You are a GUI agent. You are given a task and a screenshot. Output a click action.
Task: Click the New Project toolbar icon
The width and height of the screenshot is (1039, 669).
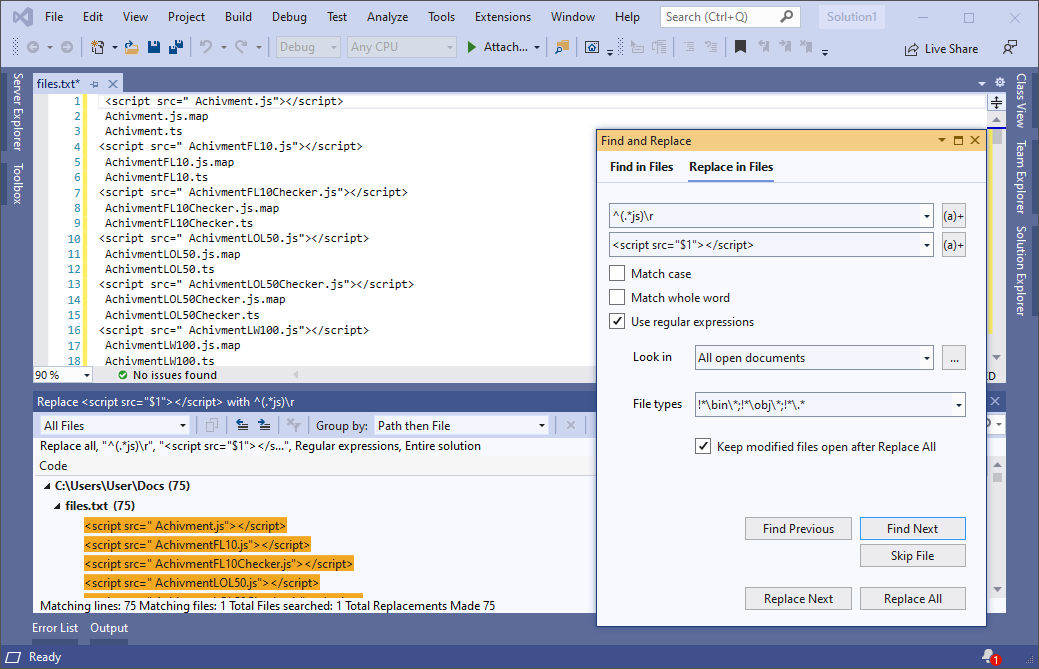tap(97, 47)
